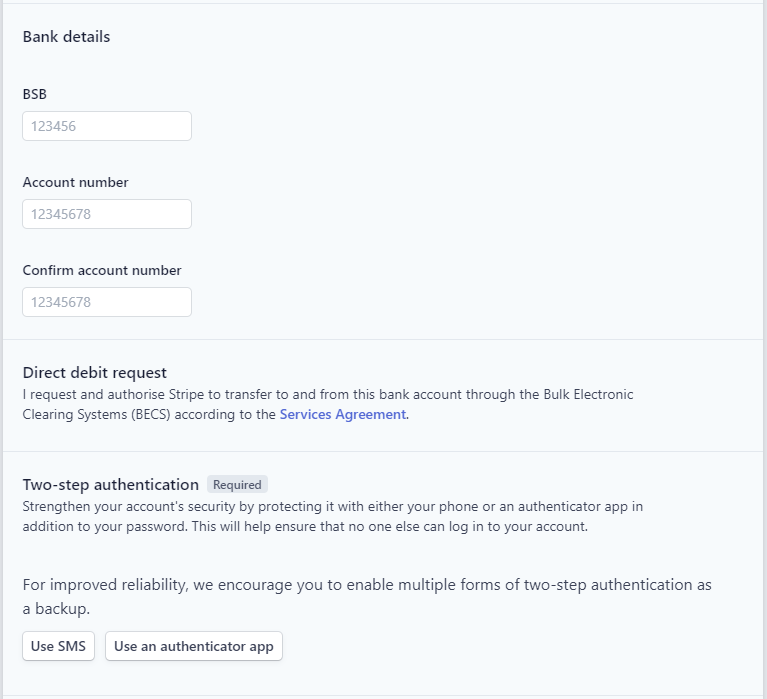Click the 'I request and authorise Stripe' sentence

328,404
